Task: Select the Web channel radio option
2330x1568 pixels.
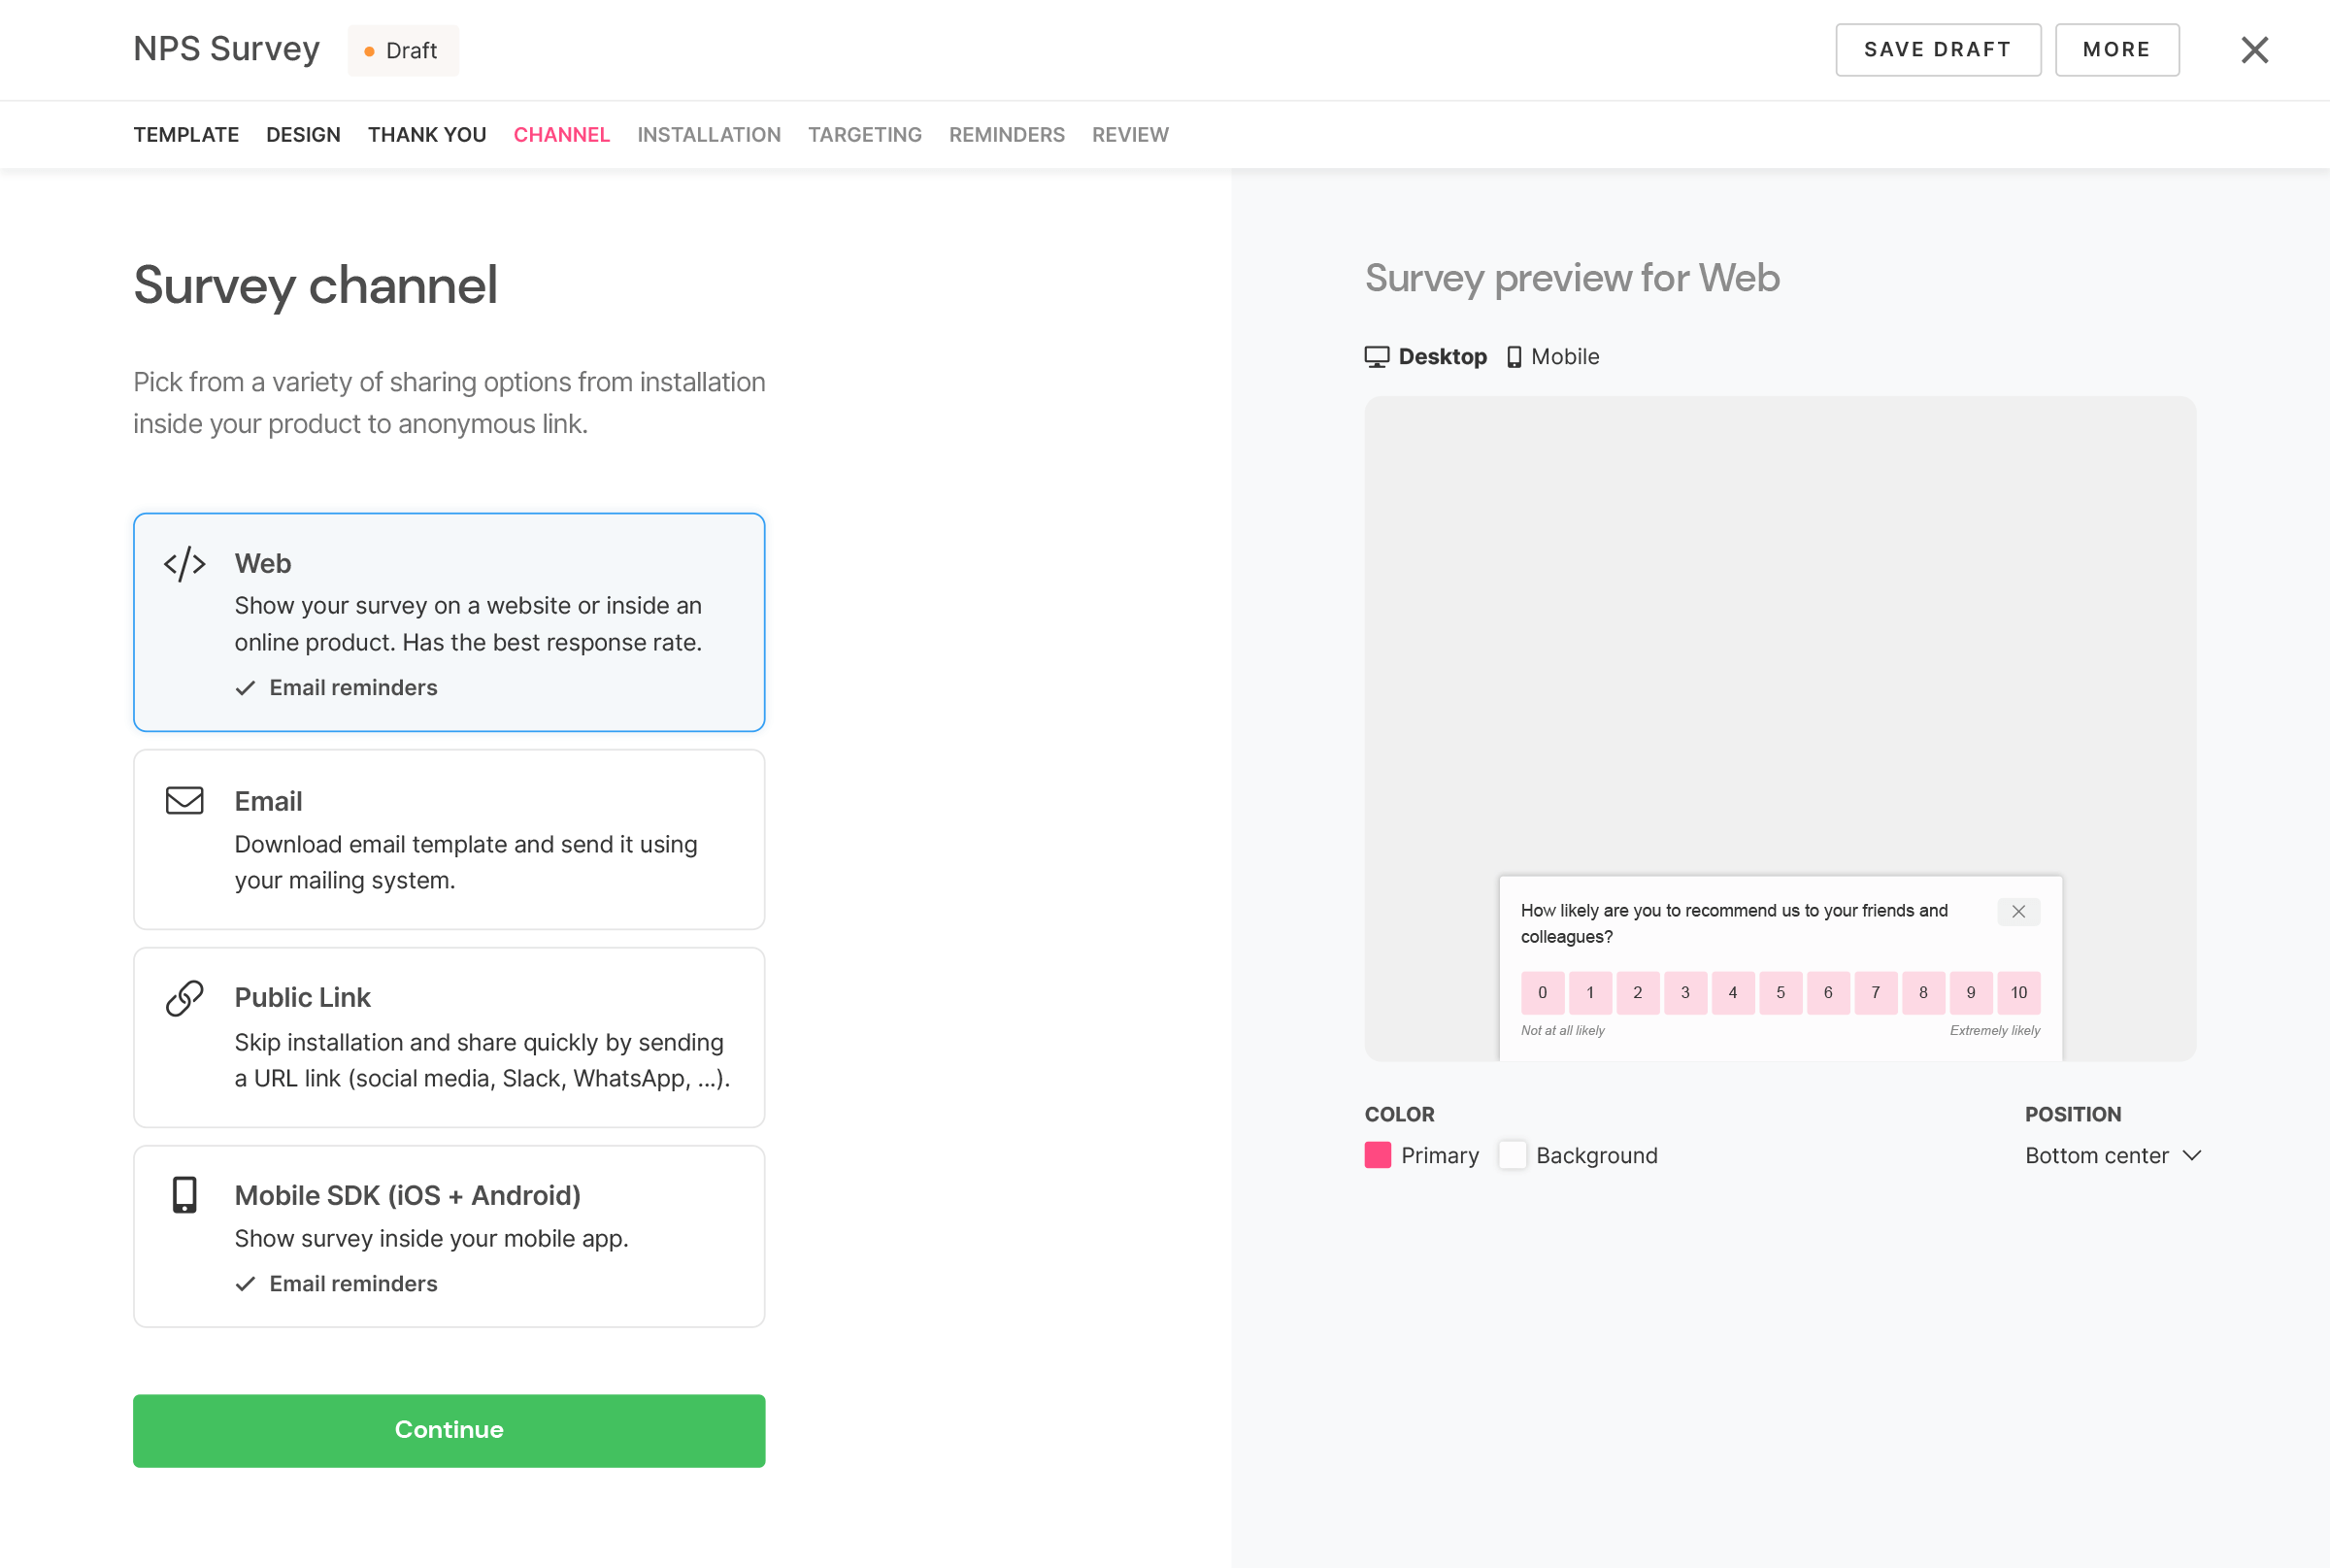Action: (448, 621)
